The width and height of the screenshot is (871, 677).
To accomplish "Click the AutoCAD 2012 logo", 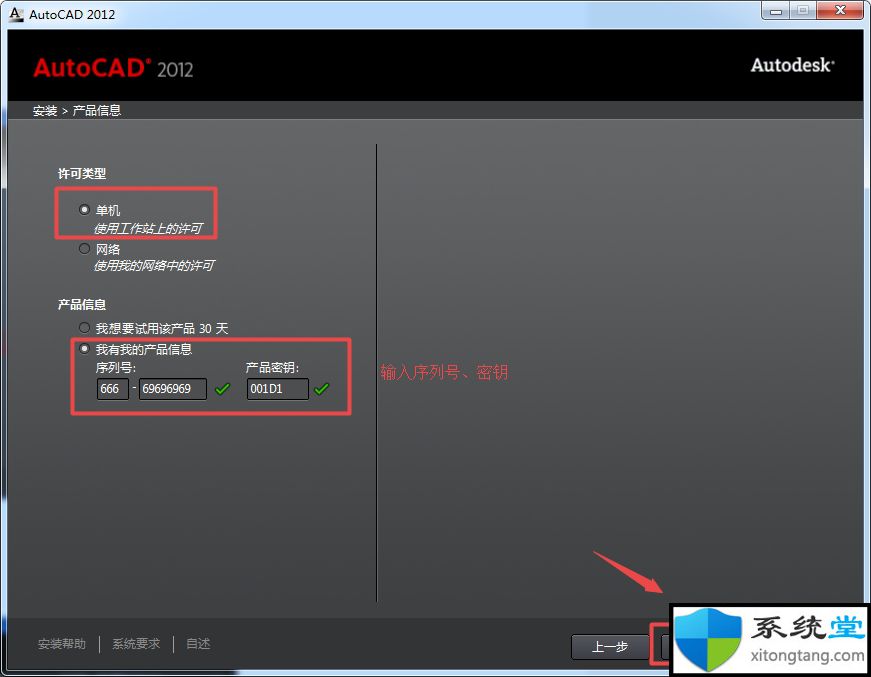I will pos(113,68).
